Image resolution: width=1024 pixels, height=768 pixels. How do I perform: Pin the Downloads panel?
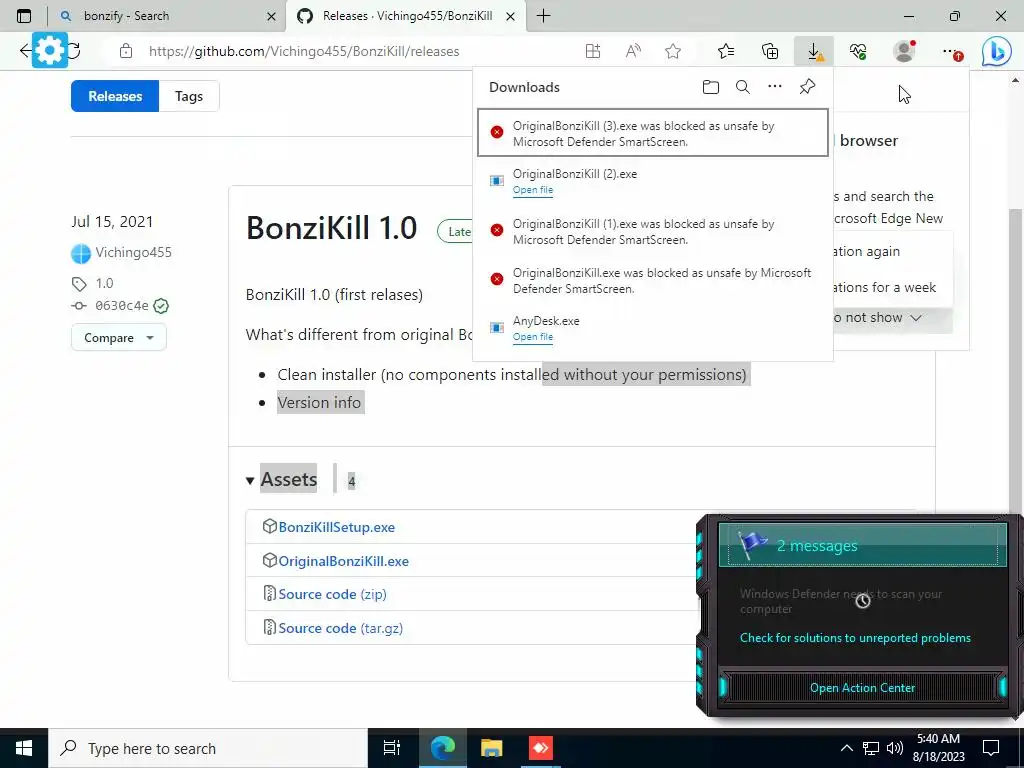[807, 86]
